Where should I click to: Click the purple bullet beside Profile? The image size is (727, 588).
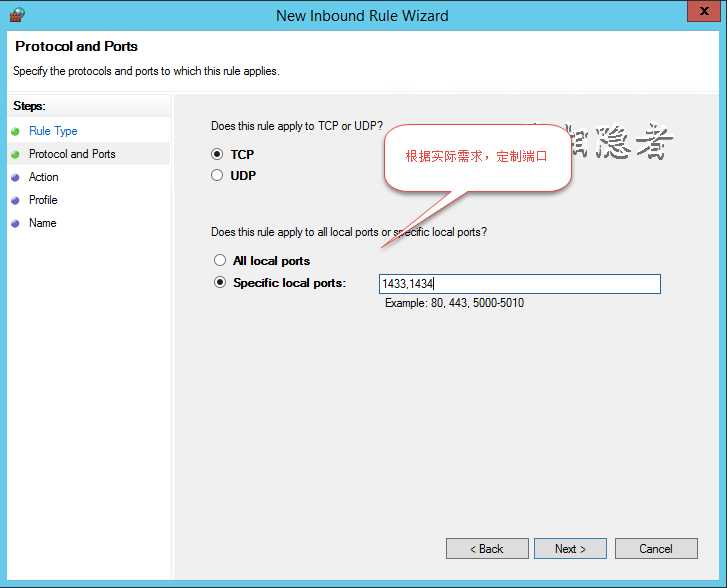[15, 200]
